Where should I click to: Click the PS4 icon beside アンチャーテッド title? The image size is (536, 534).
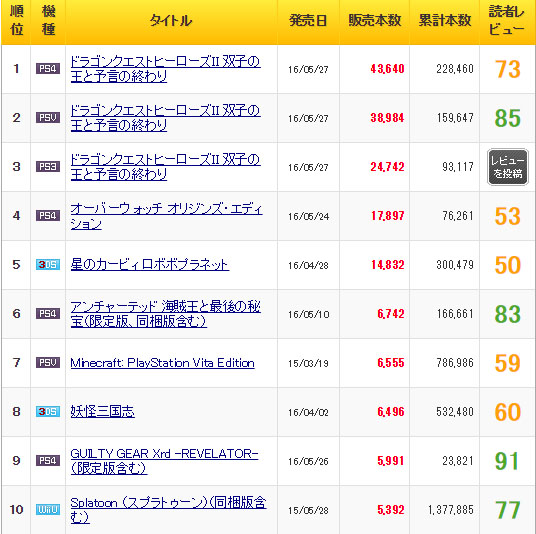(x=48, y=313)
